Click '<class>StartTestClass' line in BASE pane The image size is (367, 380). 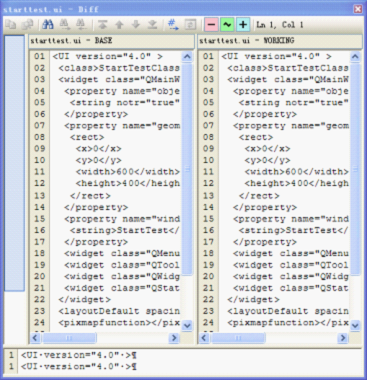point(119,68)
